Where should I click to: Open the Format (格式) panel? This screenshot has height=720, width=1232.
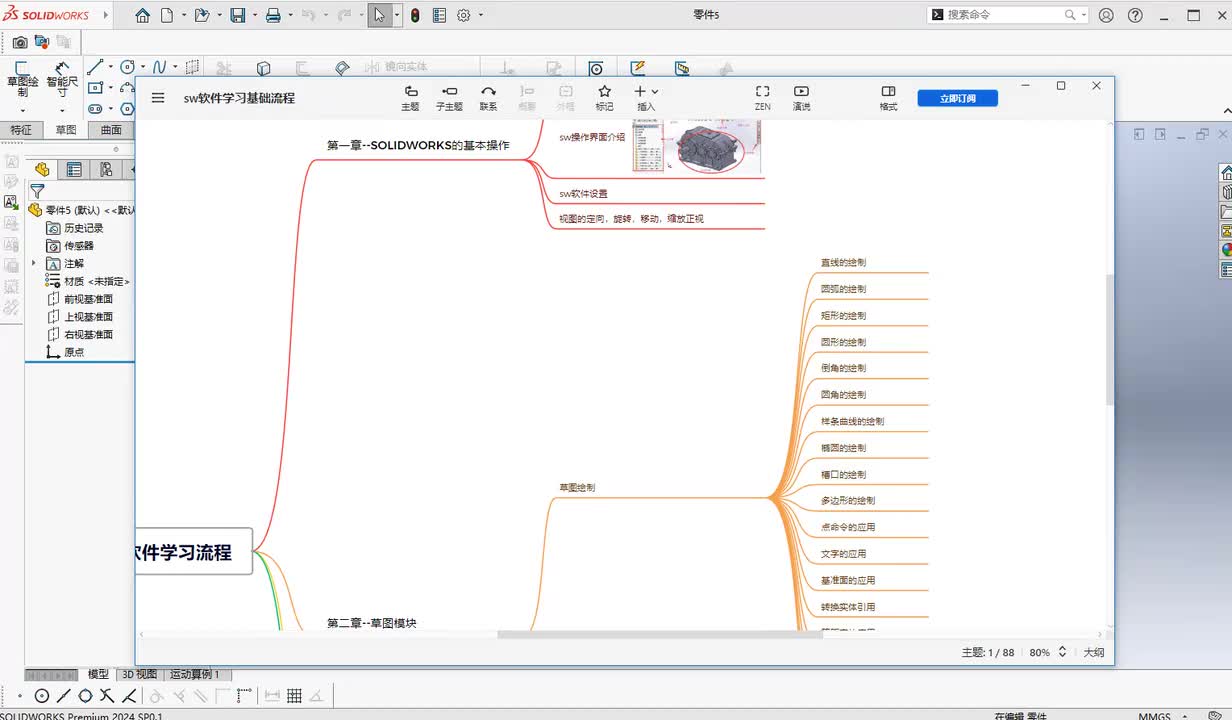tap(888, 98)
